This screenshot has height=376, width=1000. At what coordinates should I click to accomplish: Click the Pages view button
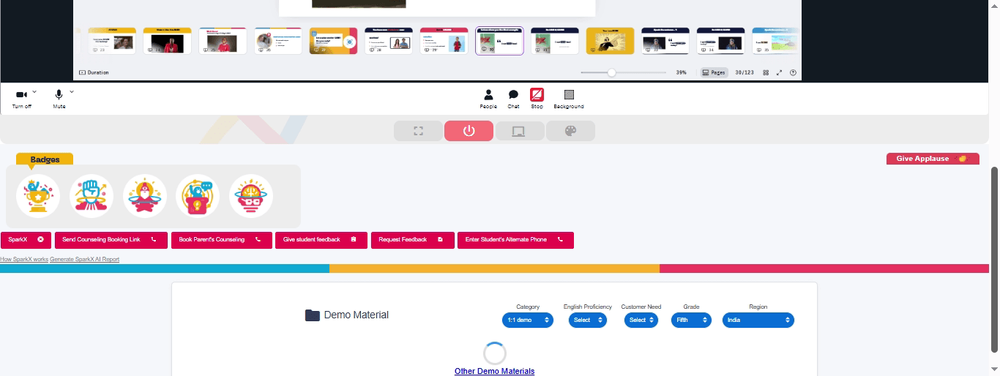point(714,73)
